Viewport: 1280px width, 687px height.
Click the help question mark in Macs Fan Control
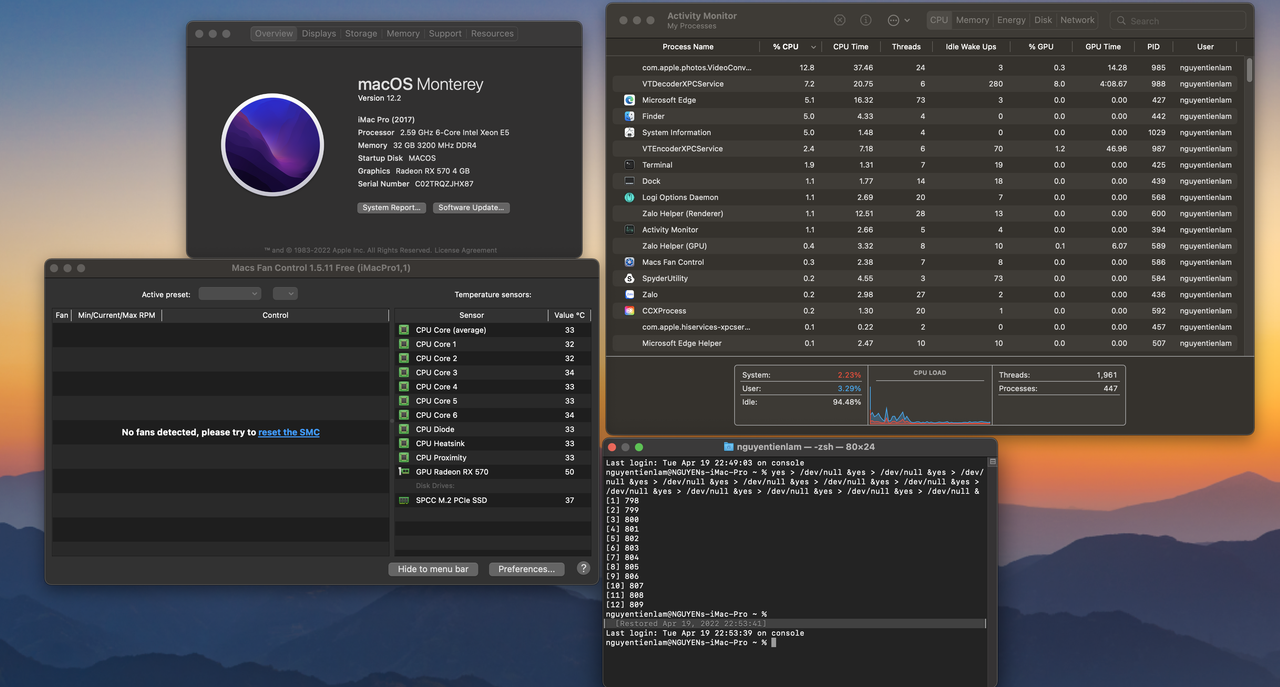pos(583,568)
